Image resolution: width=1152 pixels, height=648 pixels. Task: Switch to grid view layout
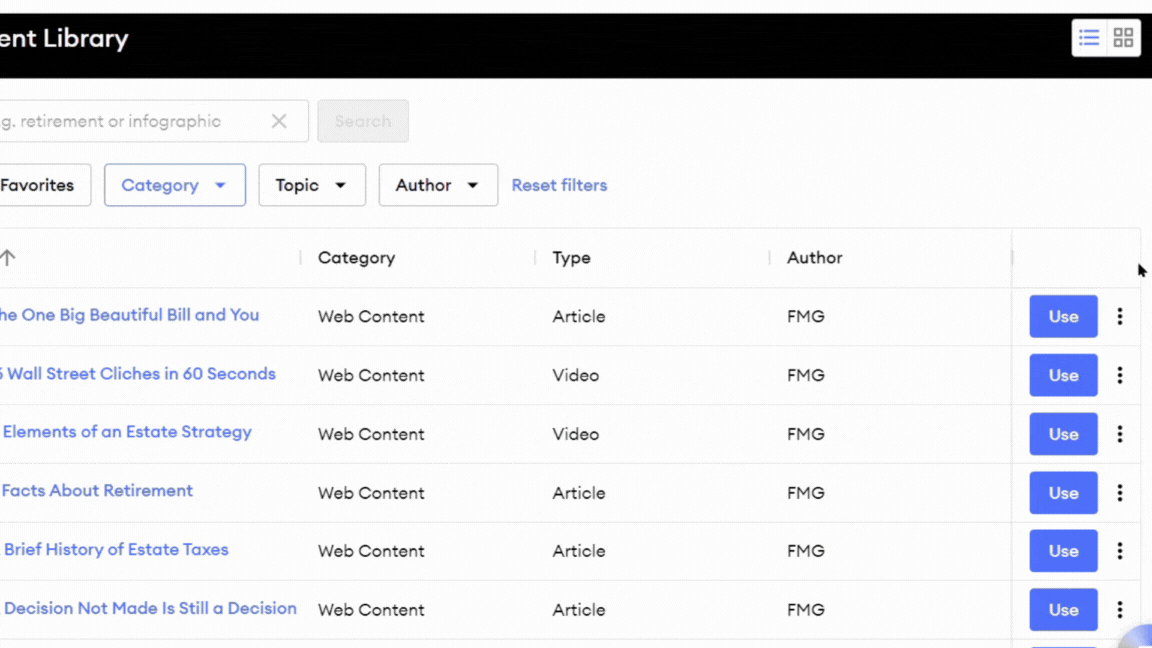1122,37
